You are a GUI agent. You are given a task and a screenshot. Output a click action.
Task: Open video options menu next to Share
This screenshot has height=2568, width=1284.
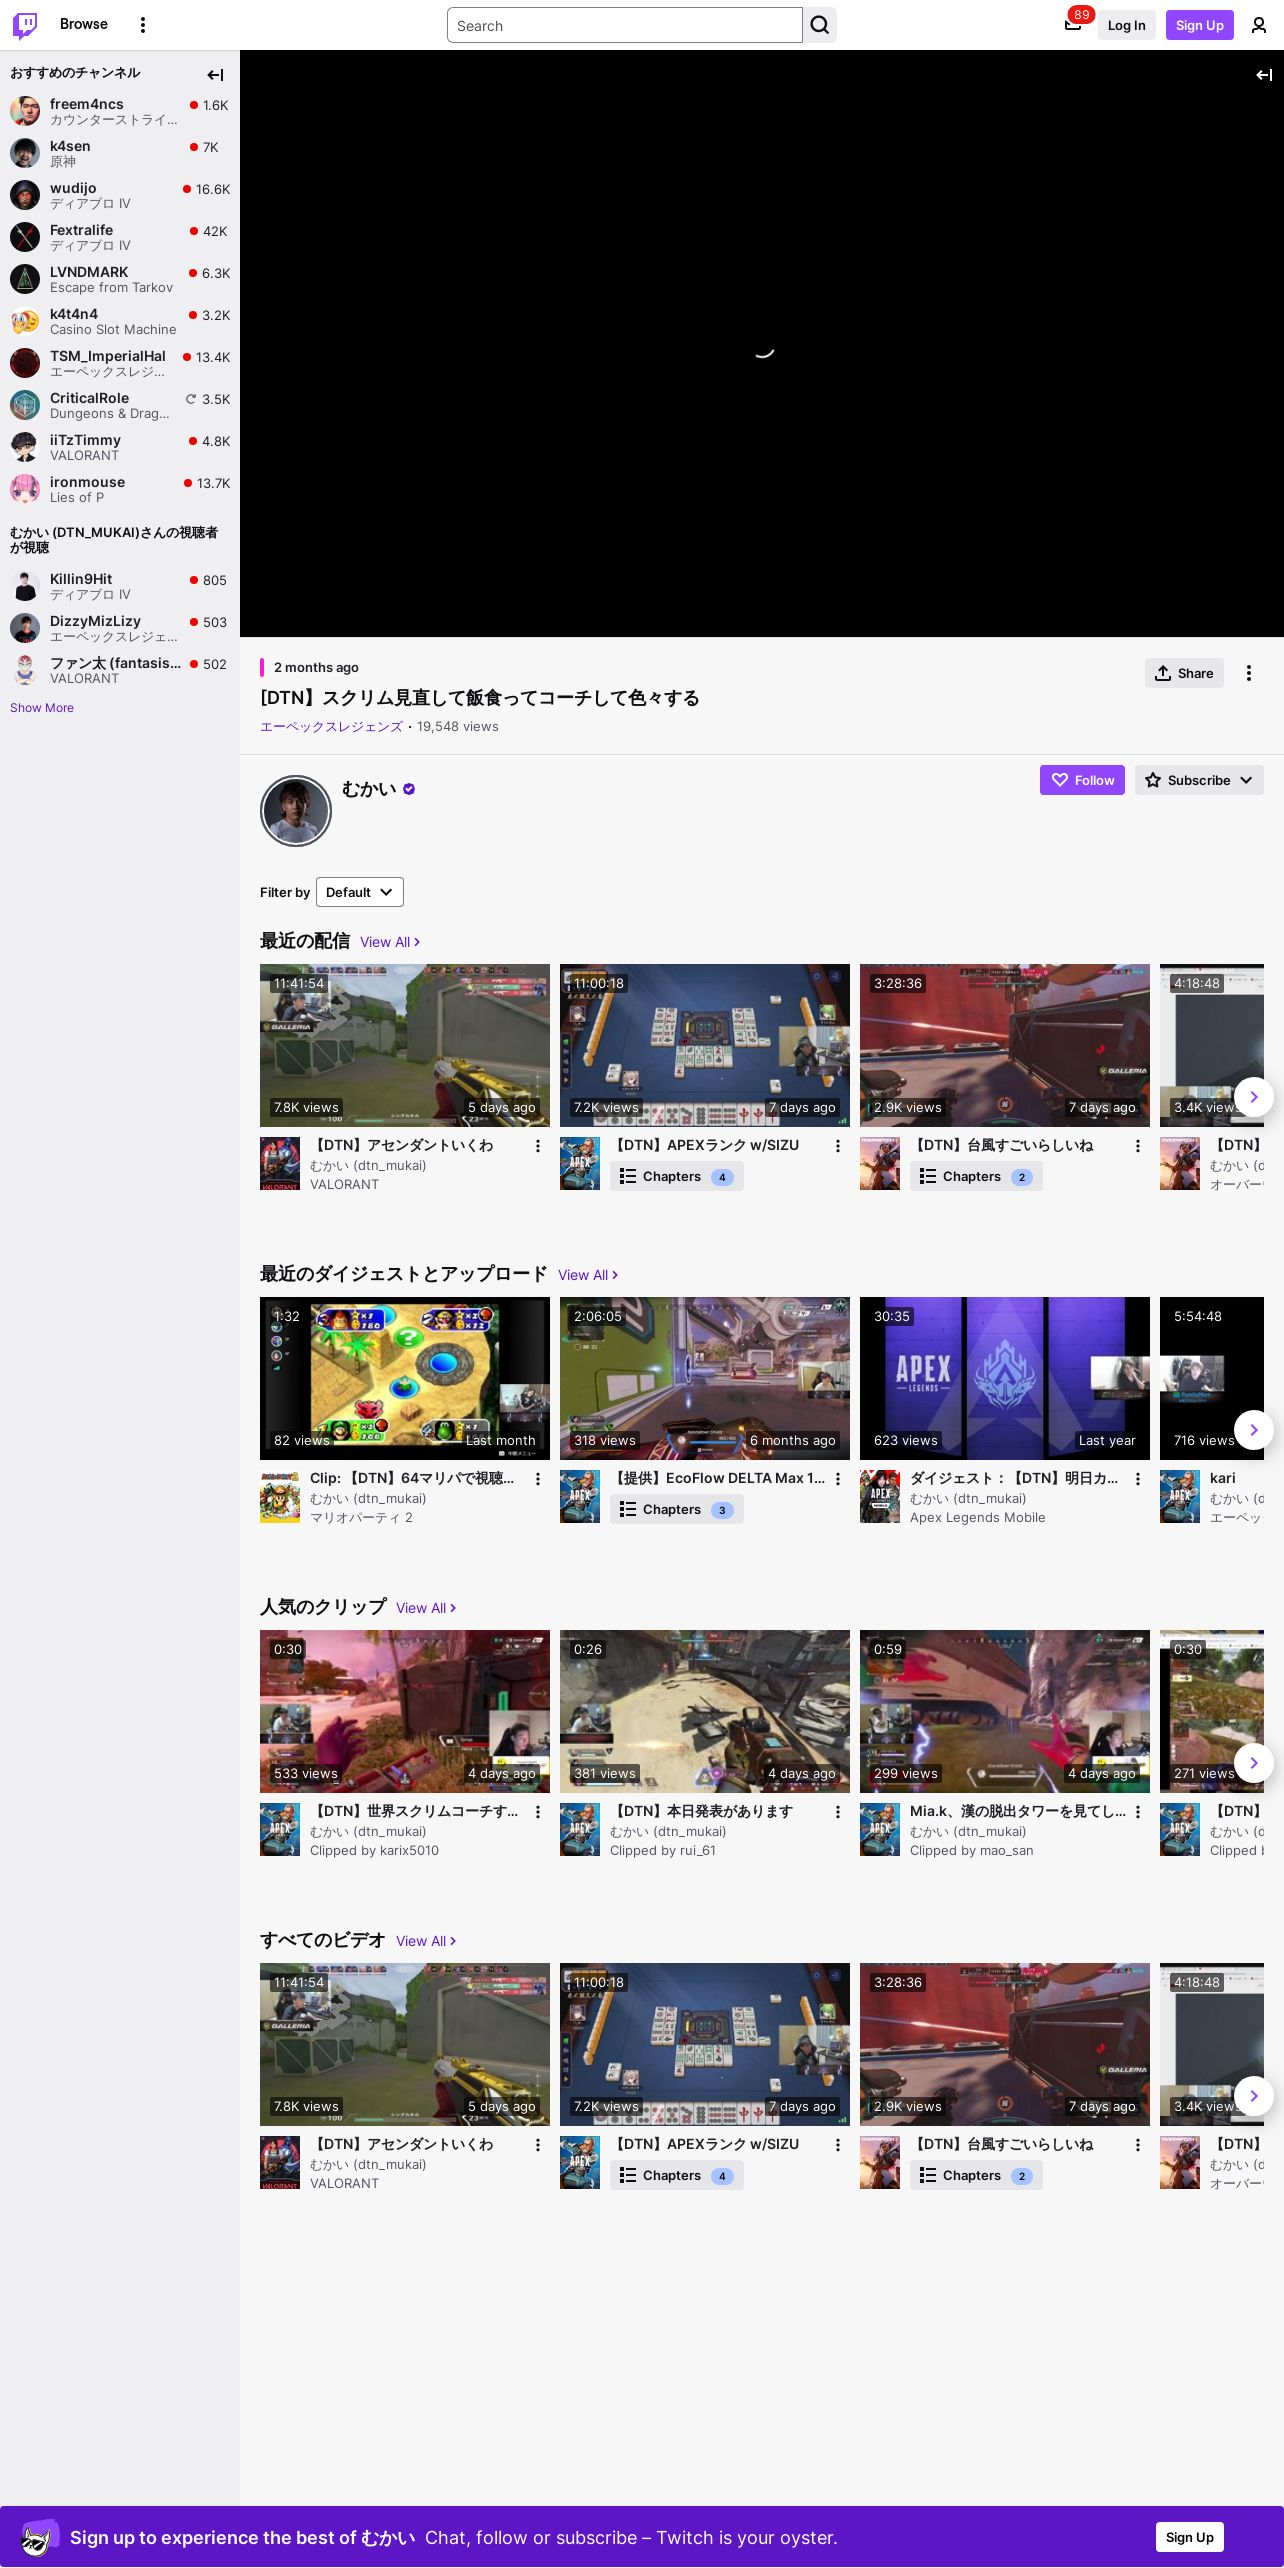[1249, 673]
